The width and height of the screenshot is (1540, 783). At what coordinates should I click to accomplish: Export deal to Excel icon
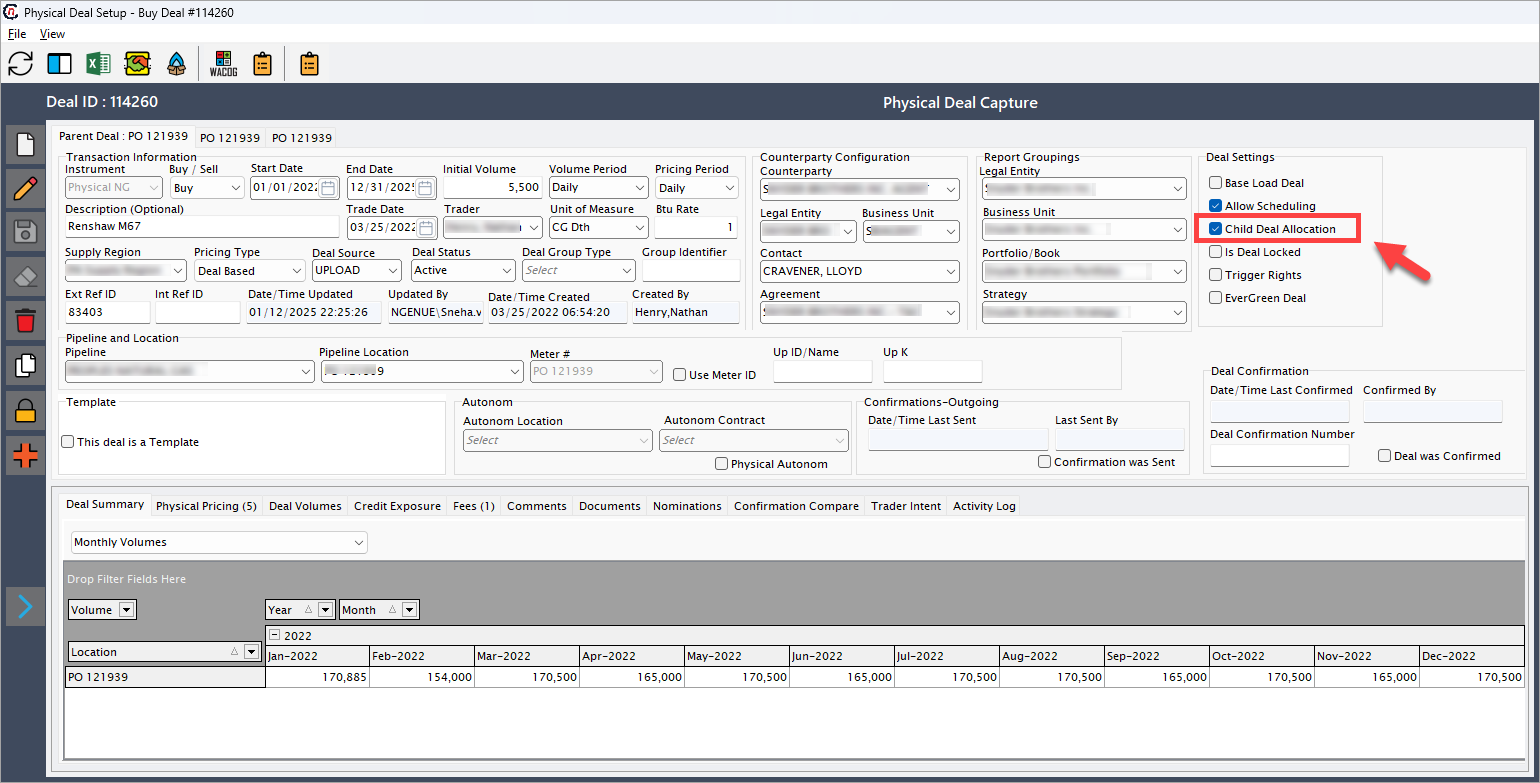click(x=98, y=64)
